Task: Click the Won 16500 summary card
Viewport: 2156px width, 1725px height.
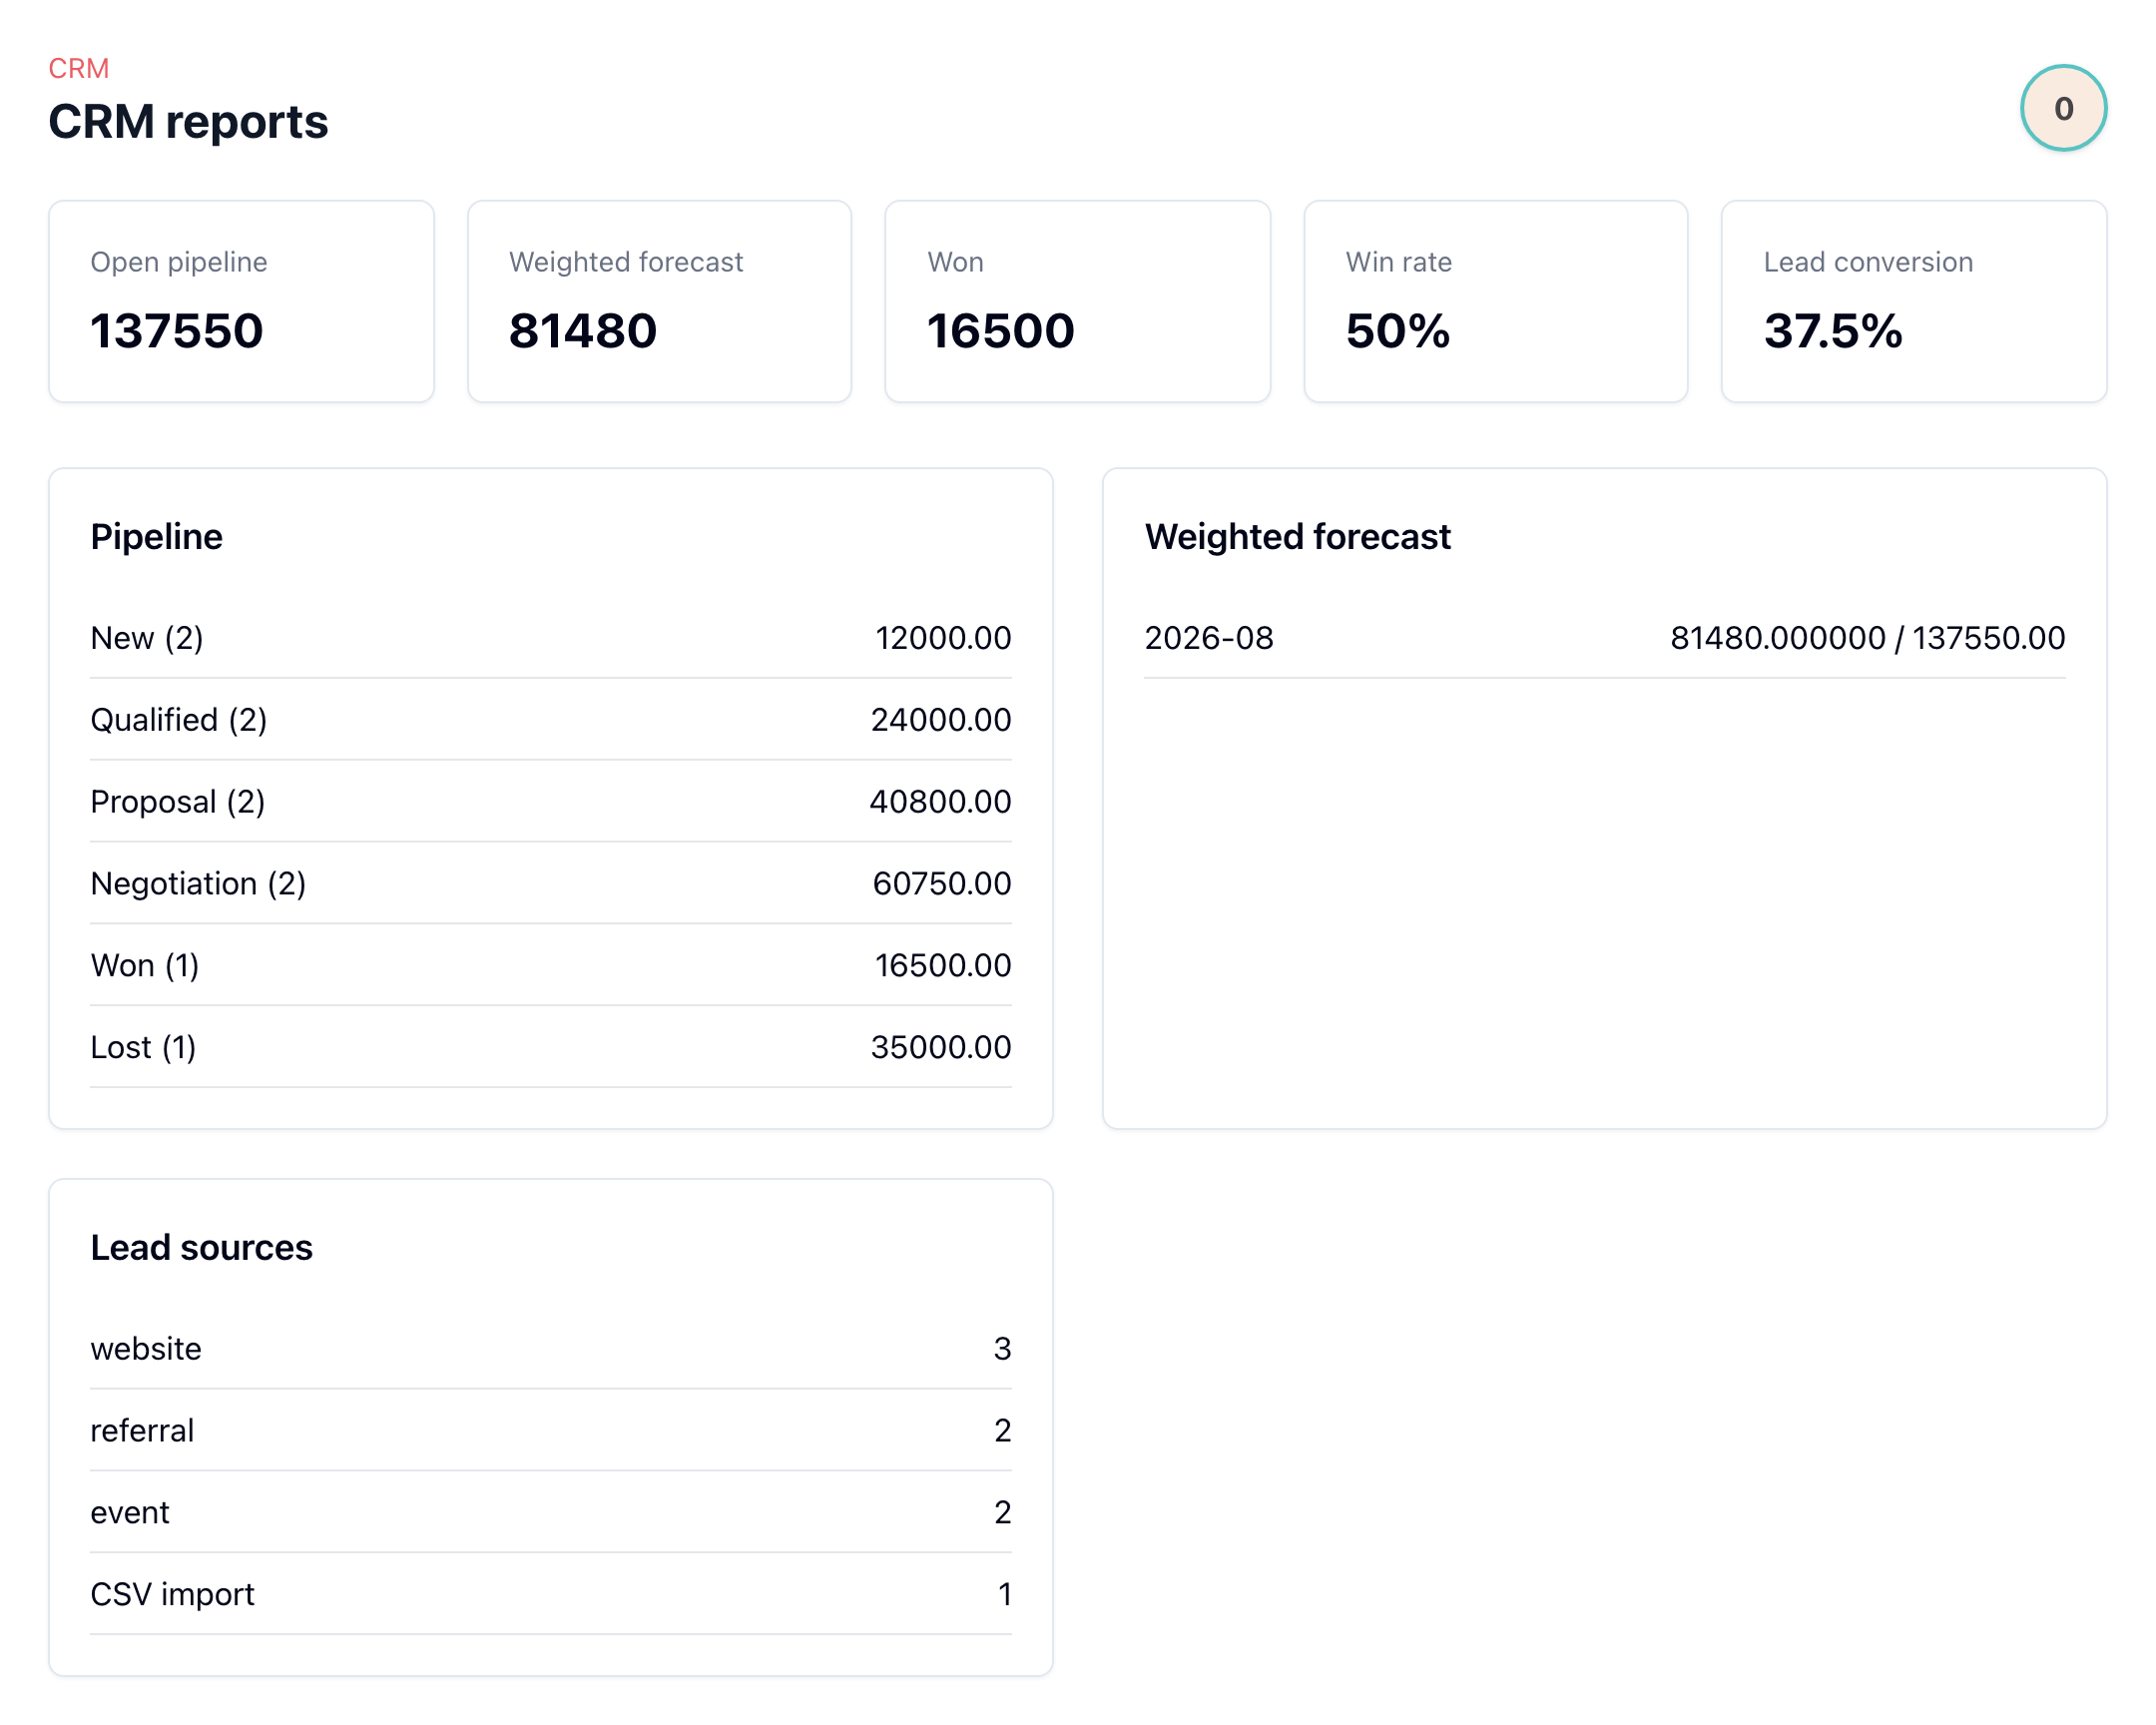Action: (1077, 301)
